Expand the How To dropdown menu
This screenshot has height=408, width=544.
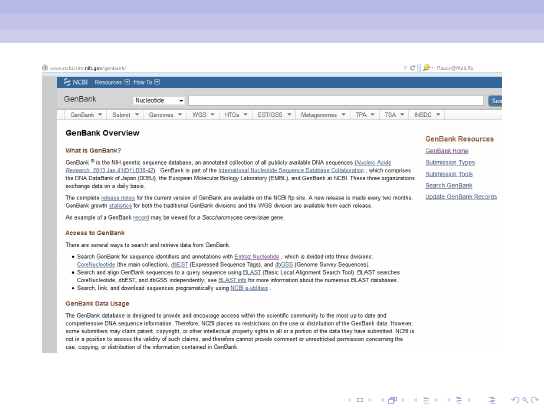coord(146,82)
